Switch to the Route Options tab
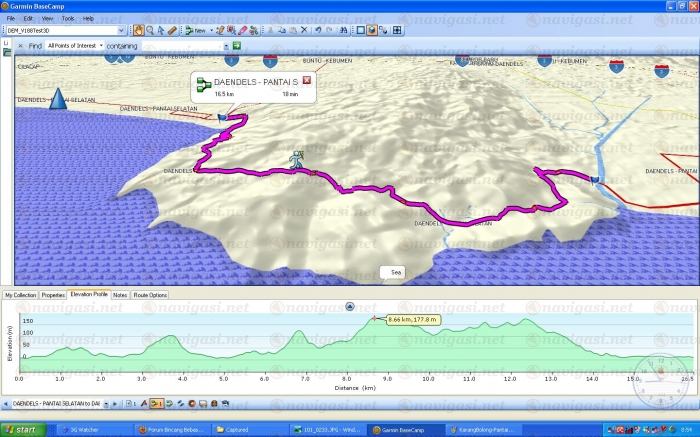Screen dimensions: 700x437 coord(150,295)
